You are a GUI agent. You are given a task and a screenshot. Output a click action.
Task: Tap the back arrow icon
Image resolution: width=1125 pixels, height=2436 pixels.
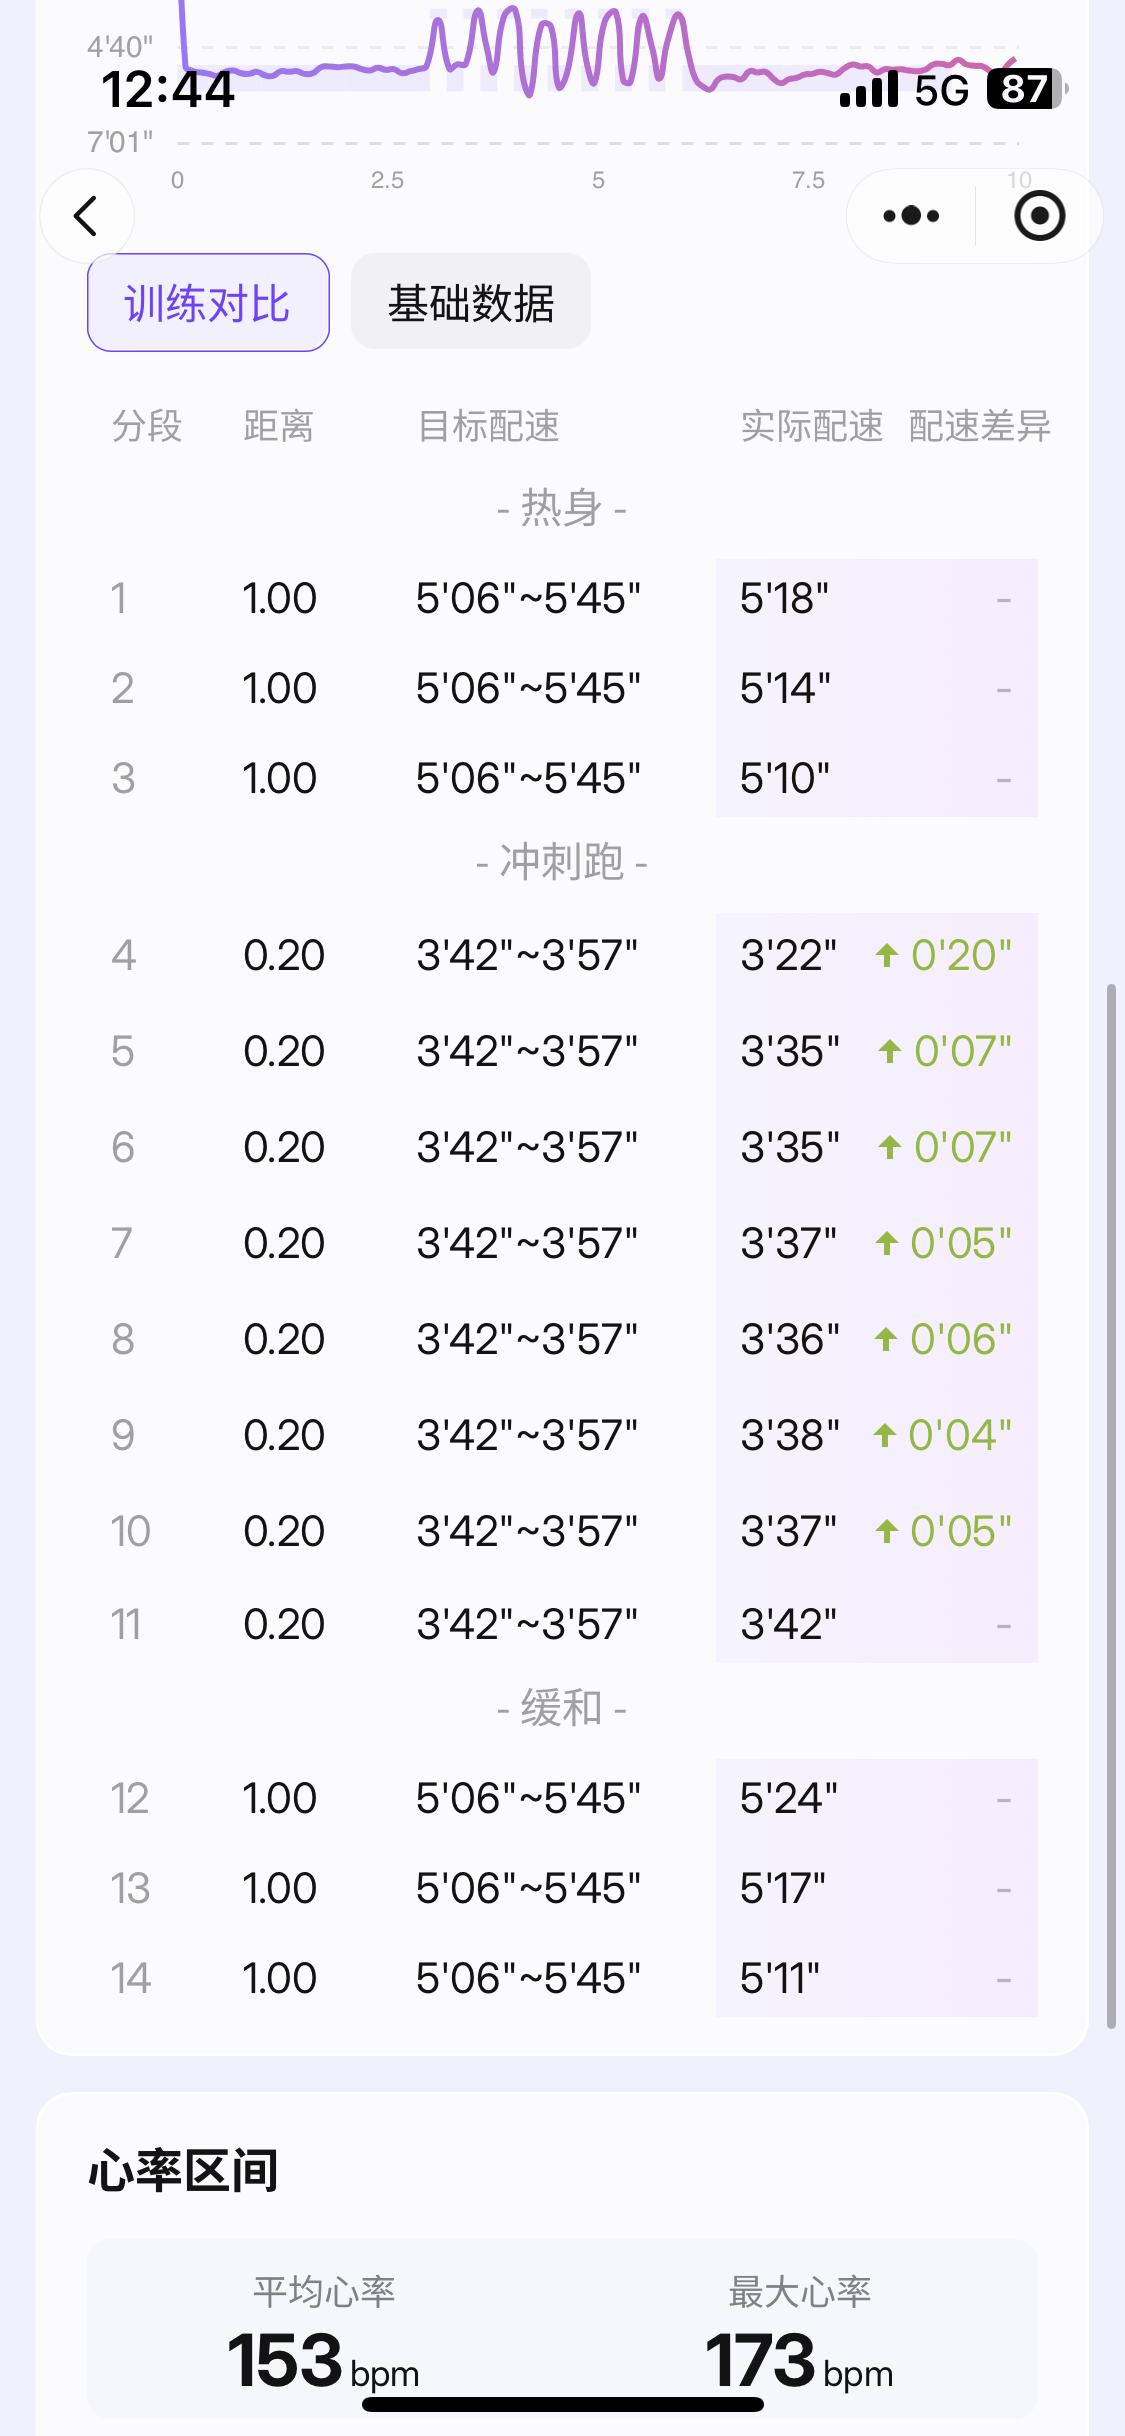coord(86,216)
